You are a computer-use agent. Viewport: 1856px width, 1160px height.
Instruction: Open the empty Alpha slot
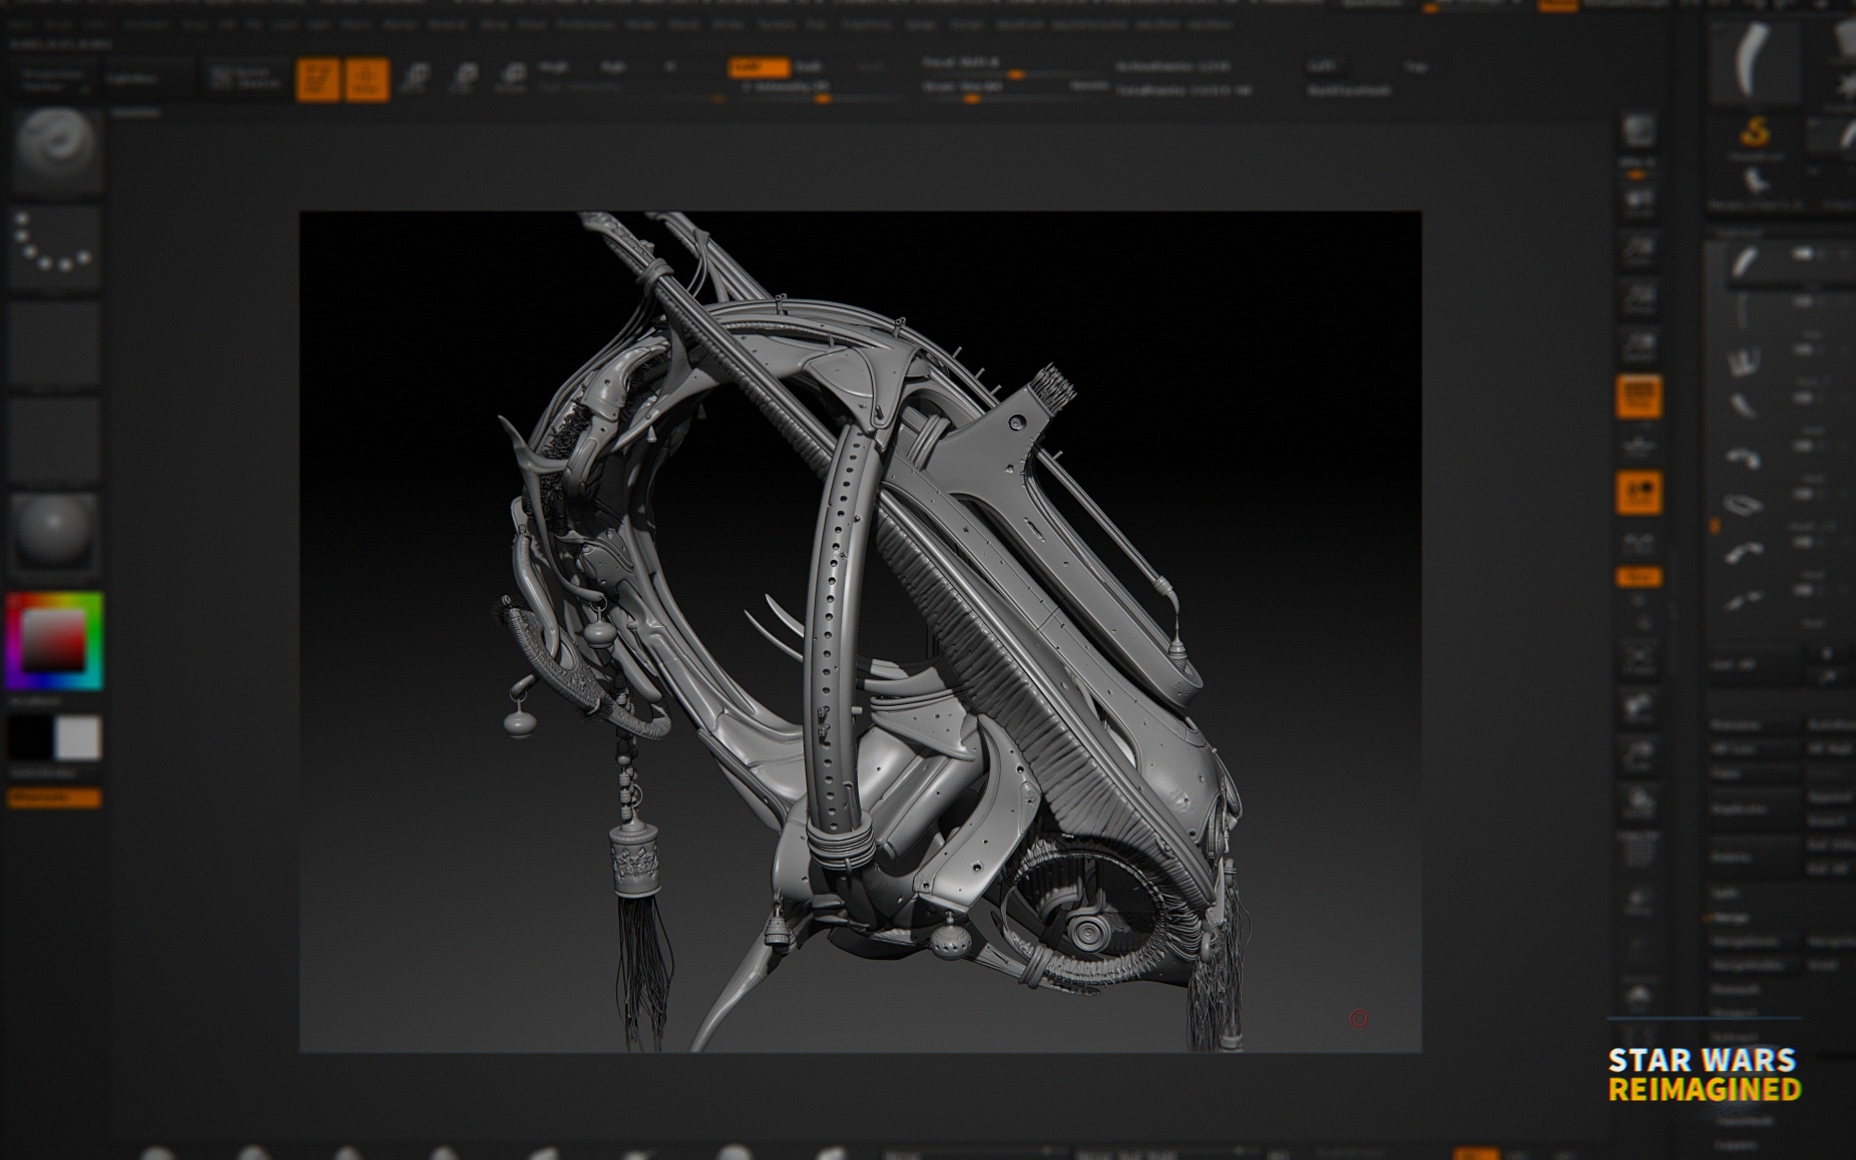tap(55, 342)
